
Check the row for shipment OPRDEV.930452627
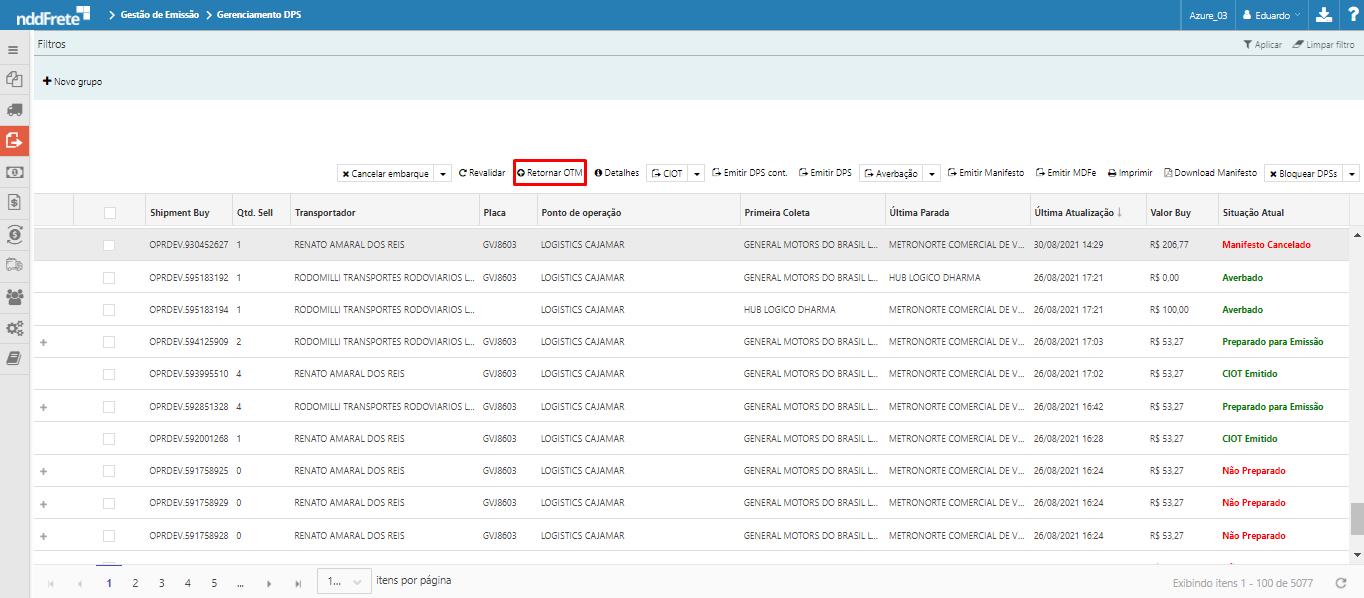[x=109, y=245]
